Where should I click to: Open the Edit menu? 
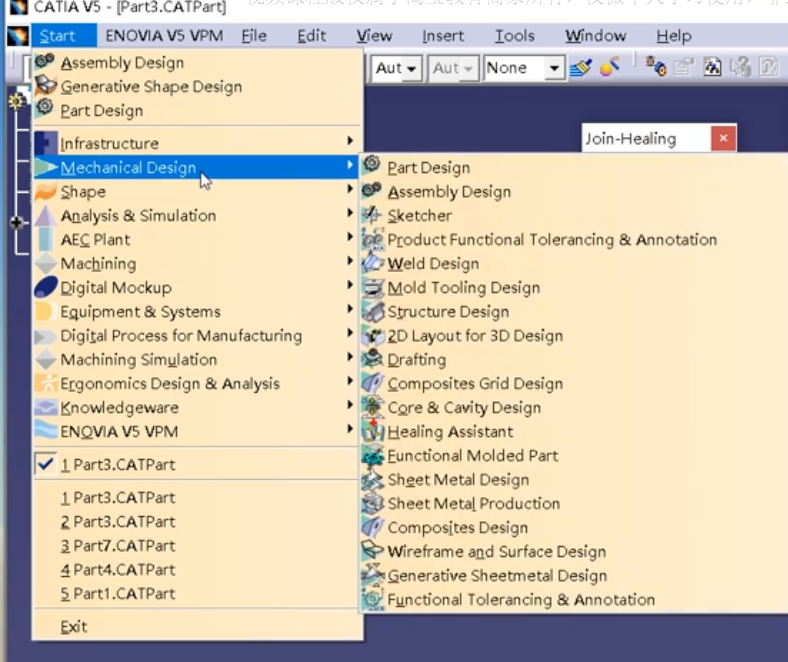[x=312, y=36]
